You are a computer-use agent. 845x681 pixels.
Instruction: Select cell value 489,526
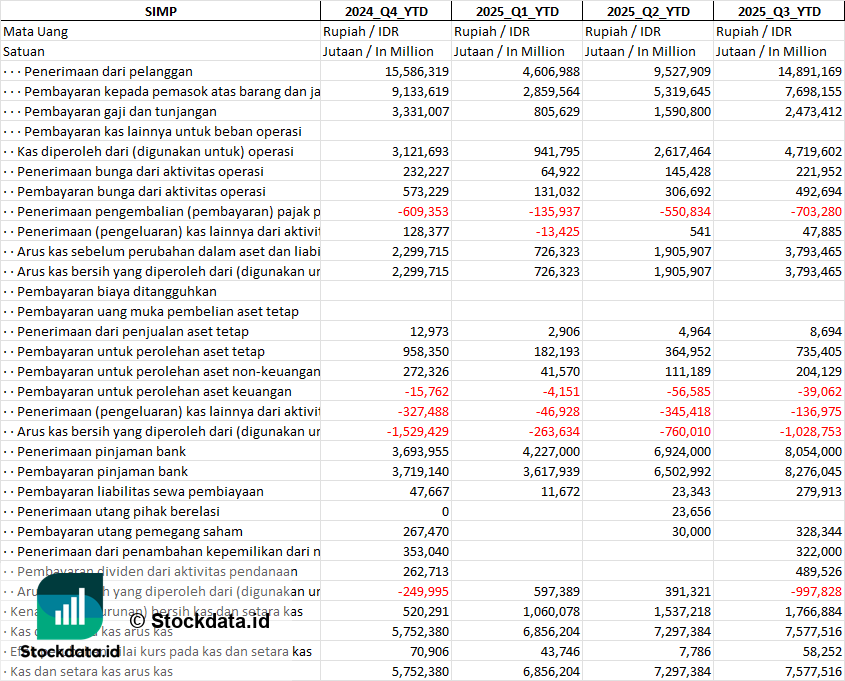pos(819,572)
